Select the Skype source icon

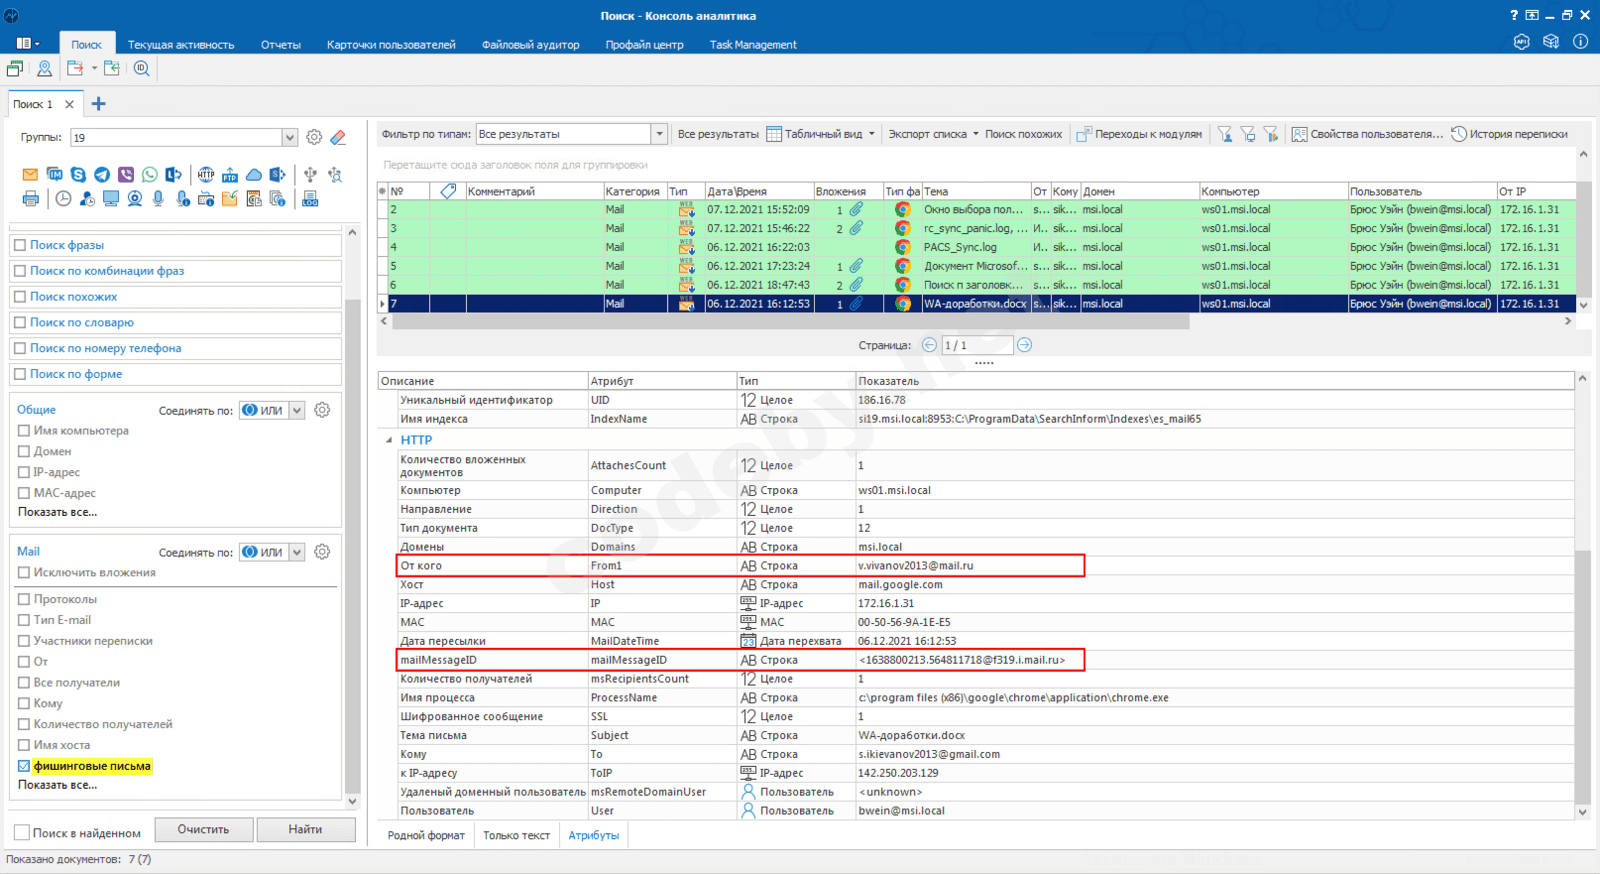(78, 175)
